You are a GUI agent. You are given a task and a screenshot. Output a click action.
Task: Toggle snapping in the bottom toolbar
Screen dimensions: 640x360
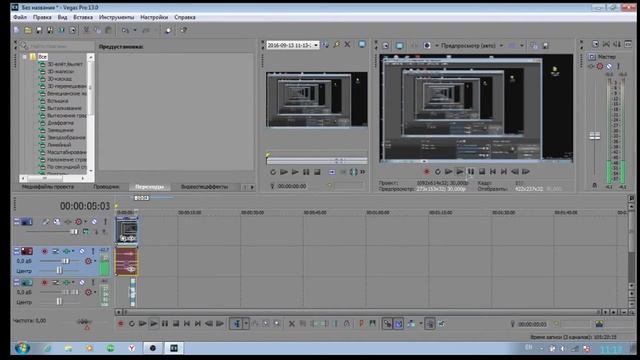[x=387, y=324]
